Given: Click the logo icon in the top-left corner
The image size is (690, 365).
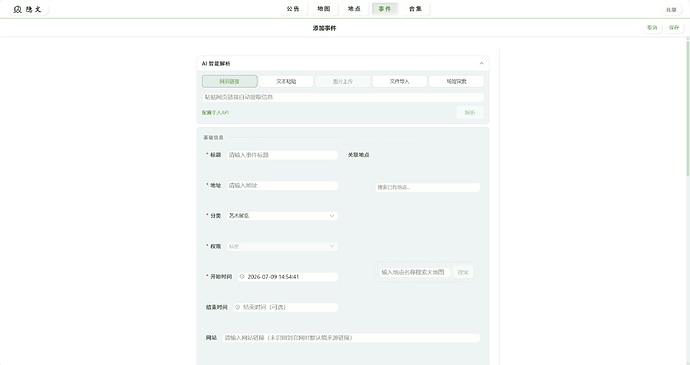Looking at the screenshot, I should (17, 9).
